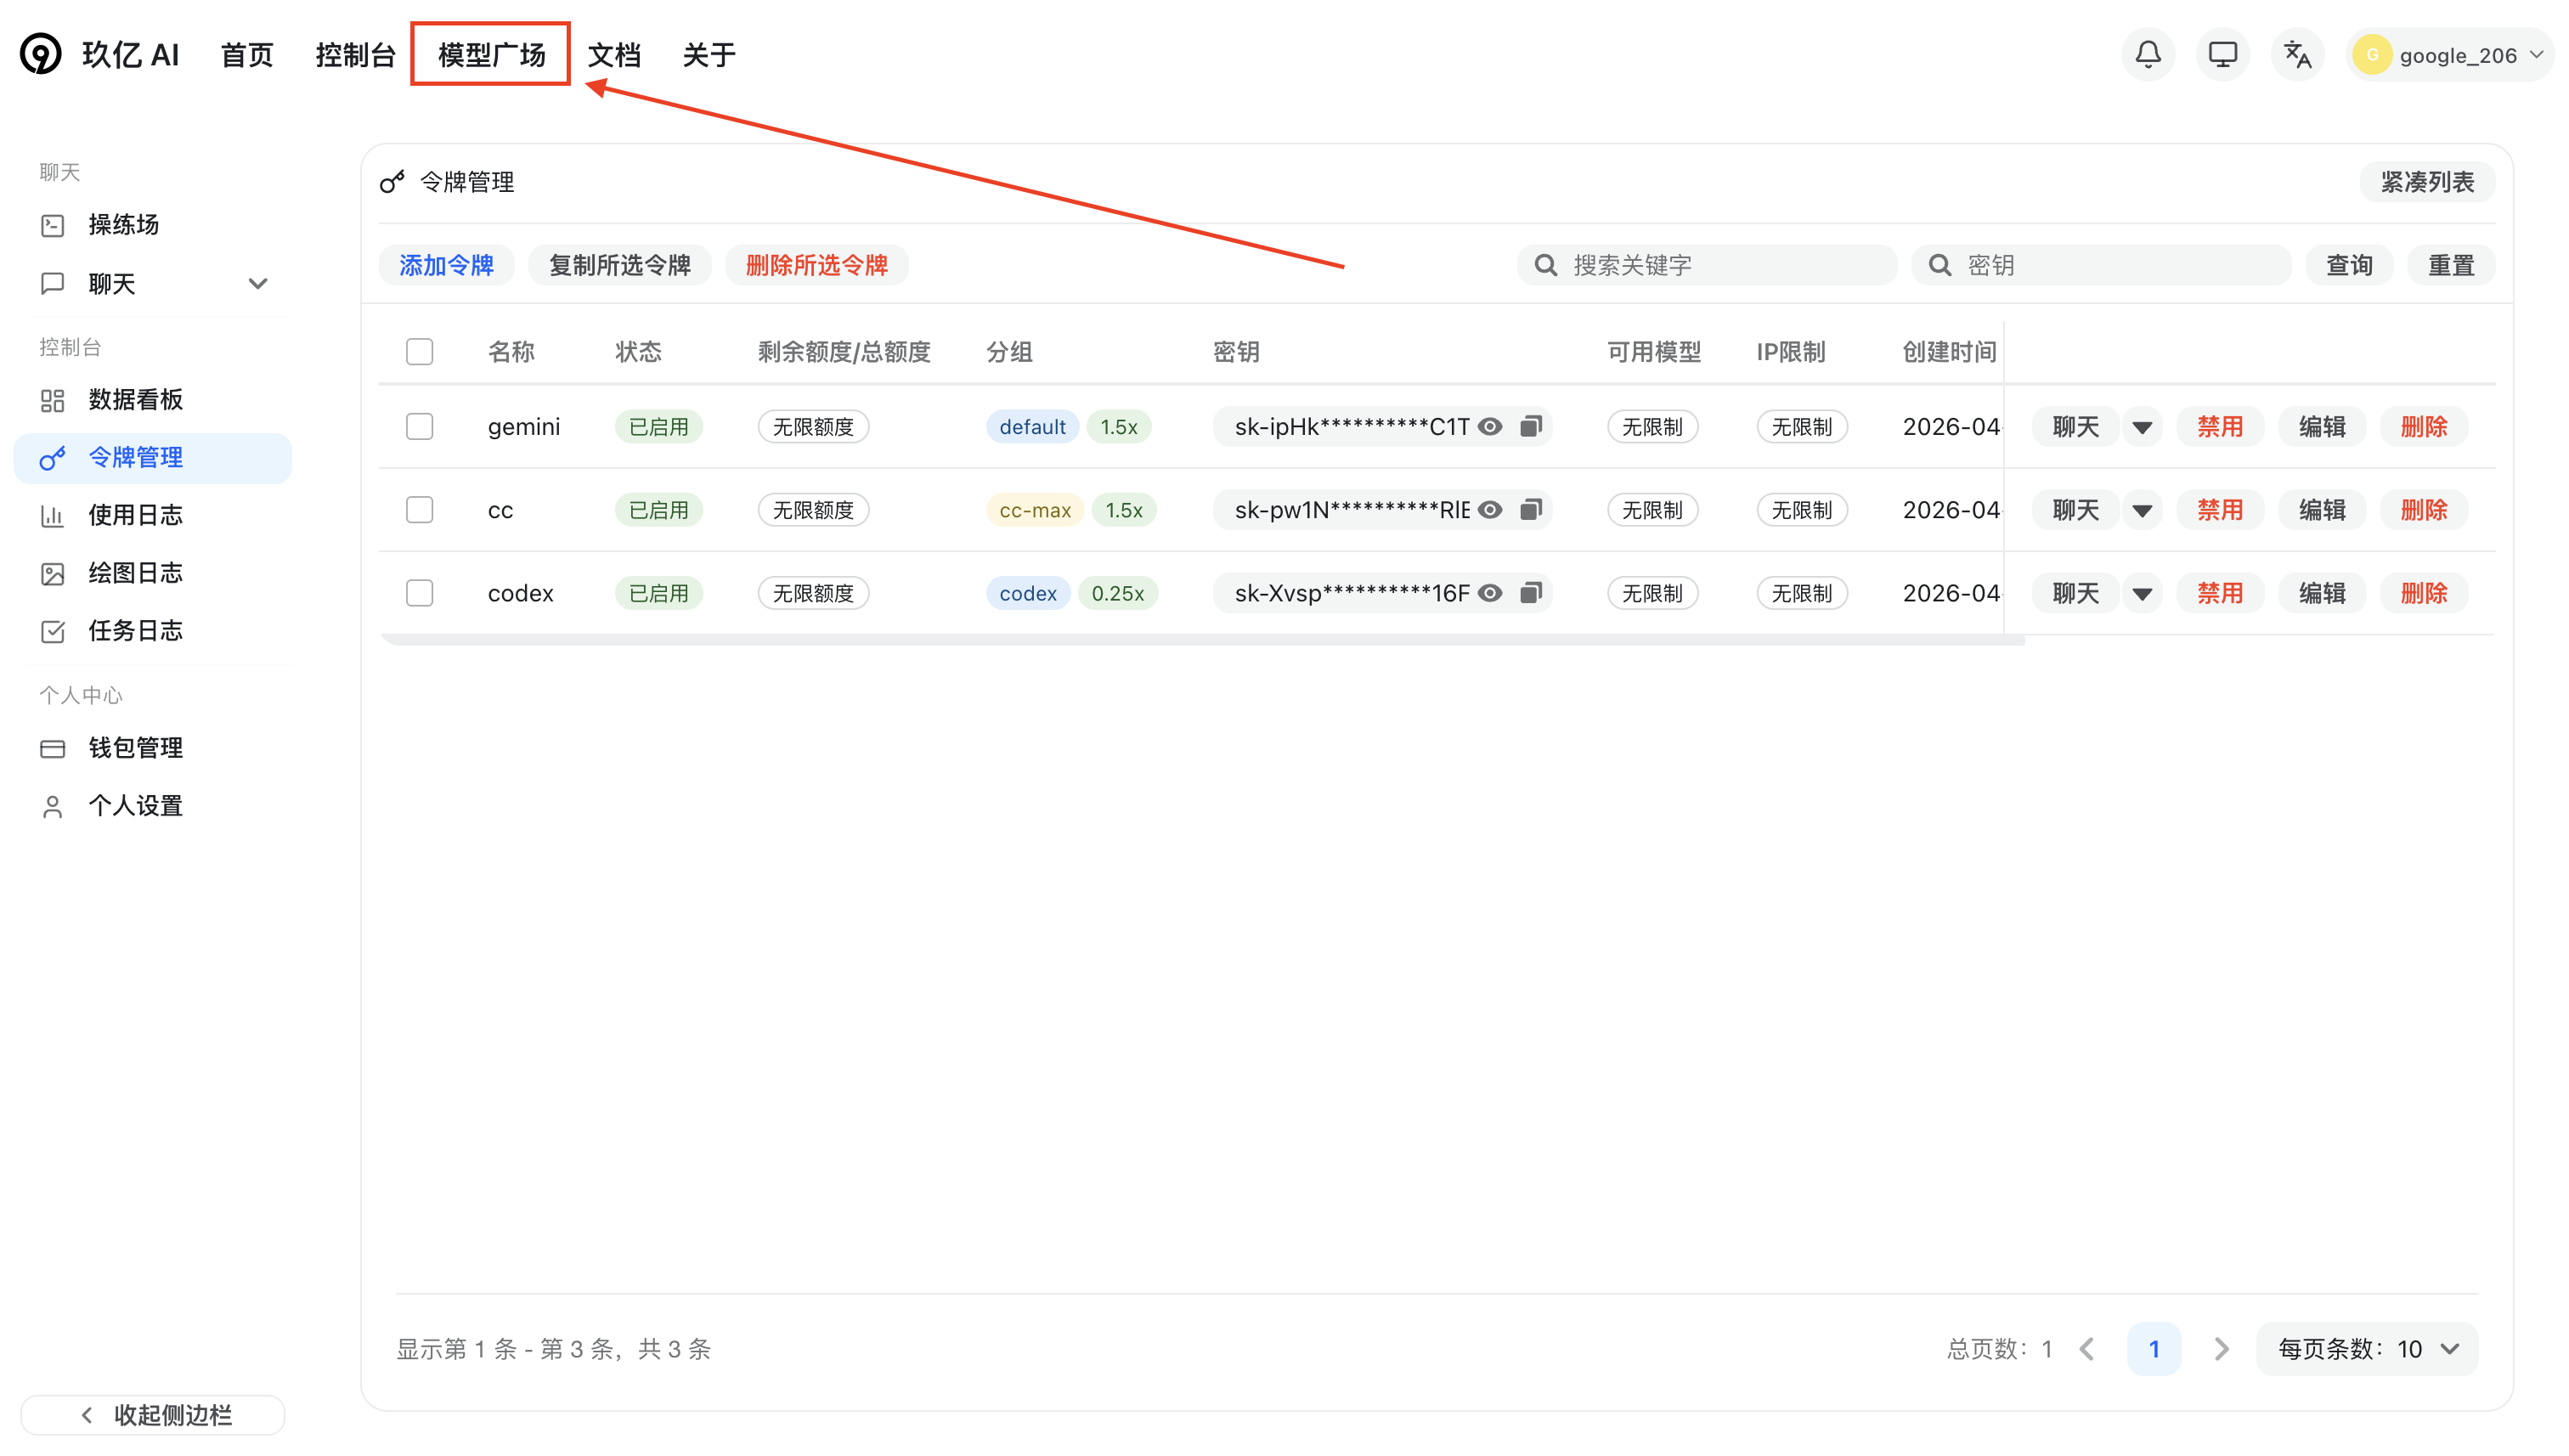The image size is (2569, 1456).
Task: Click the gemini row default group tag
Action: click(1032, 427)
